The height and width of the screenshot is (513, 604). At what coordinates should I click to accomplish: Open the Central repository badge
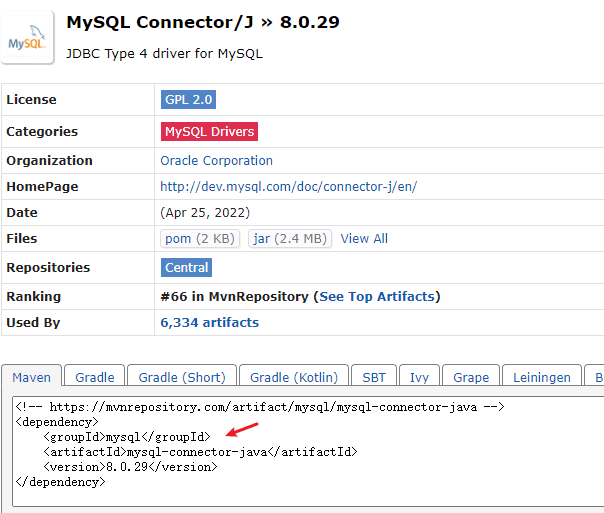point(186,268)
